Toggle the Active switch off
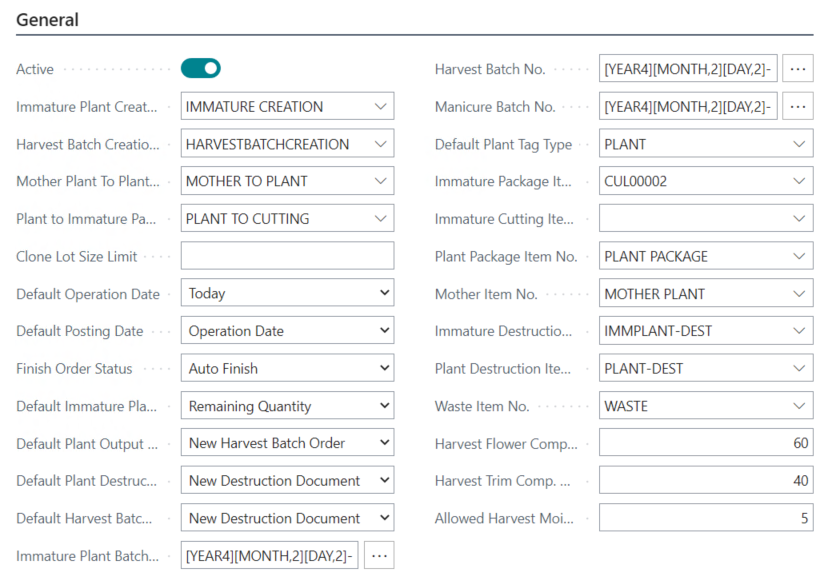Viewport: 822px width, 577px height. click(x=200, y=69)
